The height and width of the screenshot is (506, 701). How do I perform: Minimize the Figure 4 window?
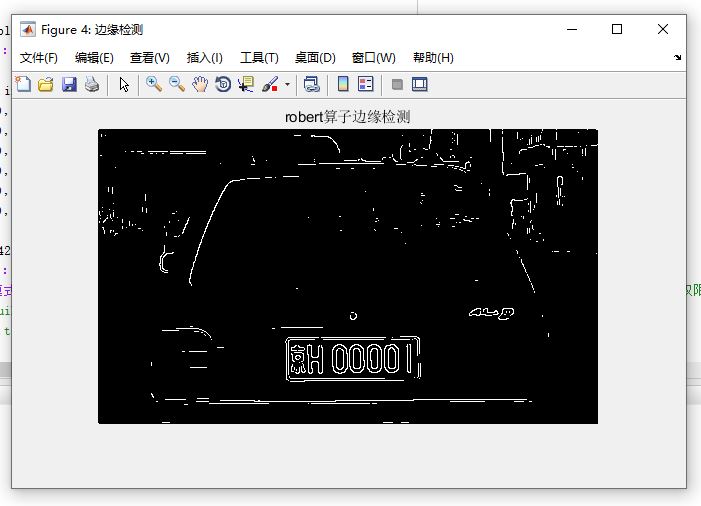572,30
